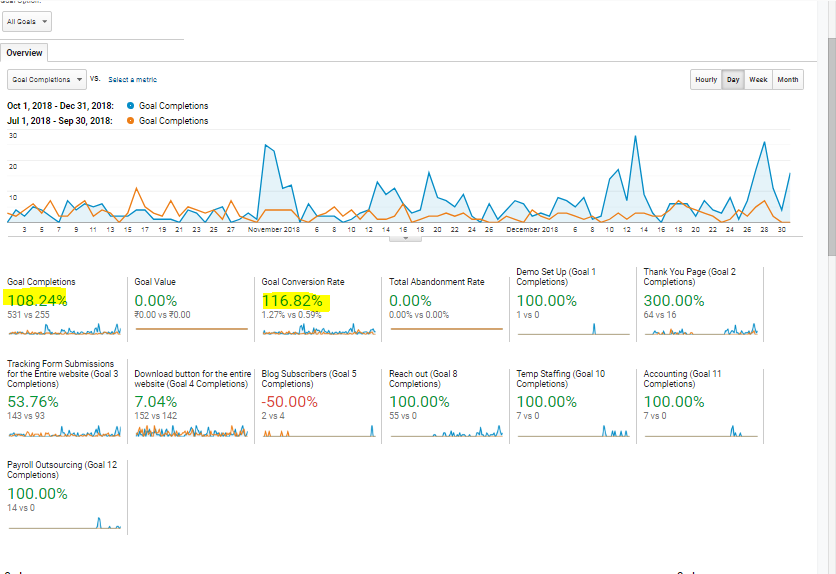Click the Goal Completions 108.24% metric
836x574 pixels.
(x=37, y=301)
